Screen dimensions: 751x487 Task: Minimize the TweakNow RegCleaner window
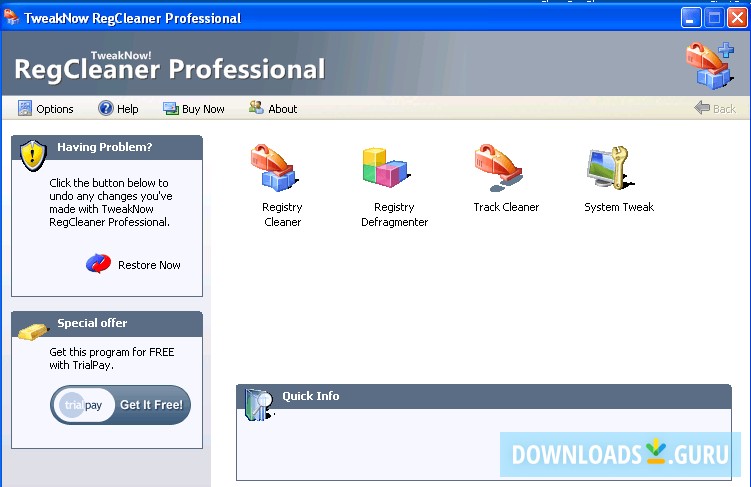[x=691, y=18]
